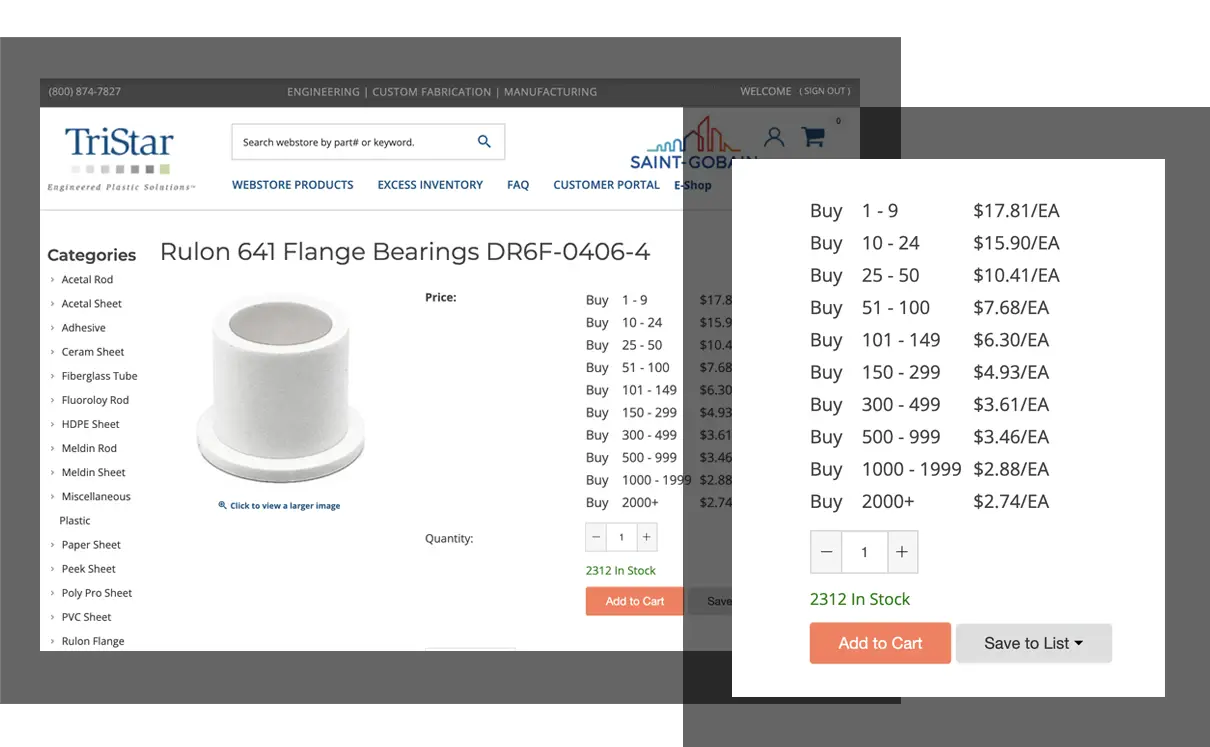Expand the Acetal Rod category
Viewport: 1210px width, 747px height.
pos(87,280)
